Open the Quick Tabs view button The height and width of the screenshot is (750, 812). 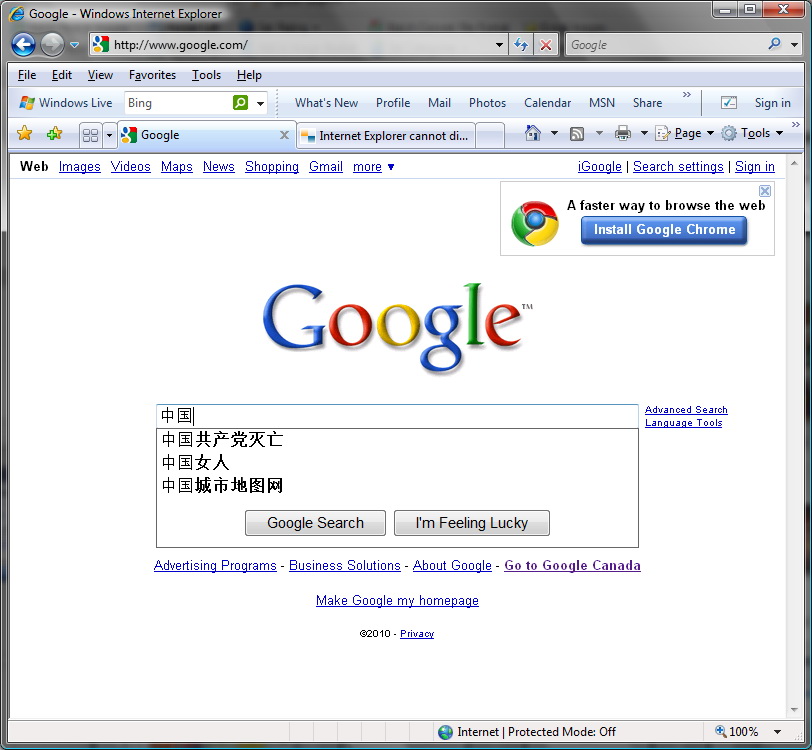[90, 135]
